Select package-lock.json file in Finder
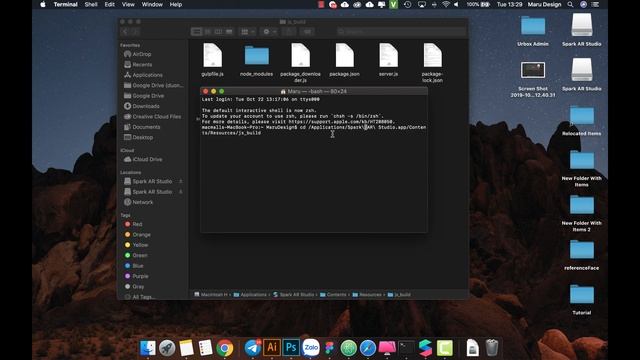 click(x=432, y=62)
